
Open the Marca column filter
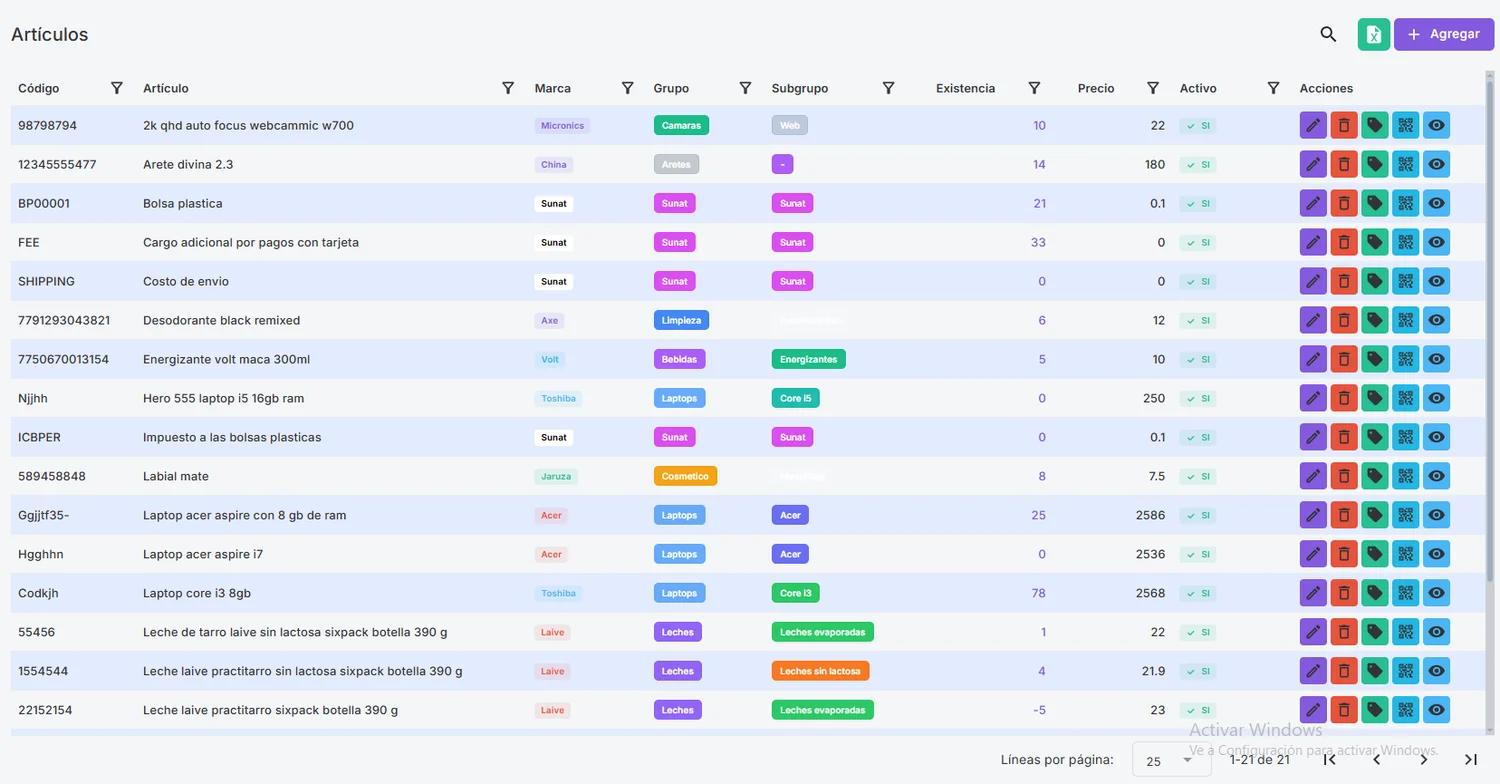click(627, 88)
